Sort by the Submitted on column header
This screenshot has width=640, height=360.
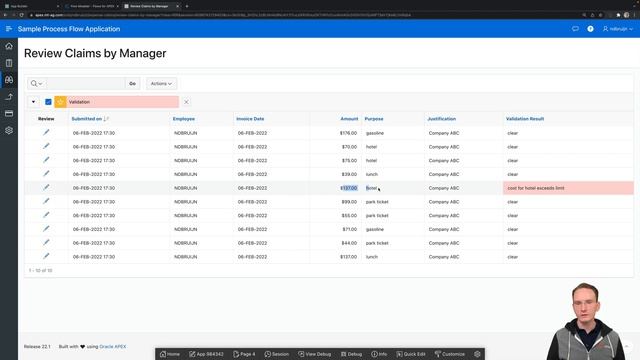pos(87,119)
